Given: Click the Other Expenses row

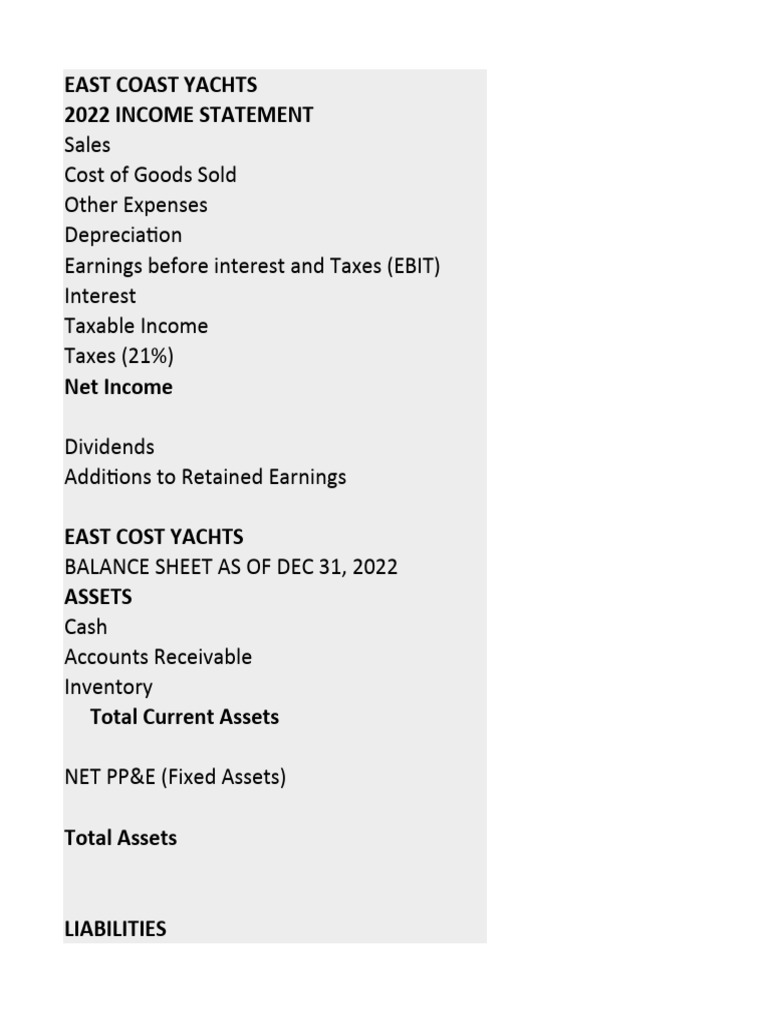Looking at the screenshot, I should [x=136, y=205].
